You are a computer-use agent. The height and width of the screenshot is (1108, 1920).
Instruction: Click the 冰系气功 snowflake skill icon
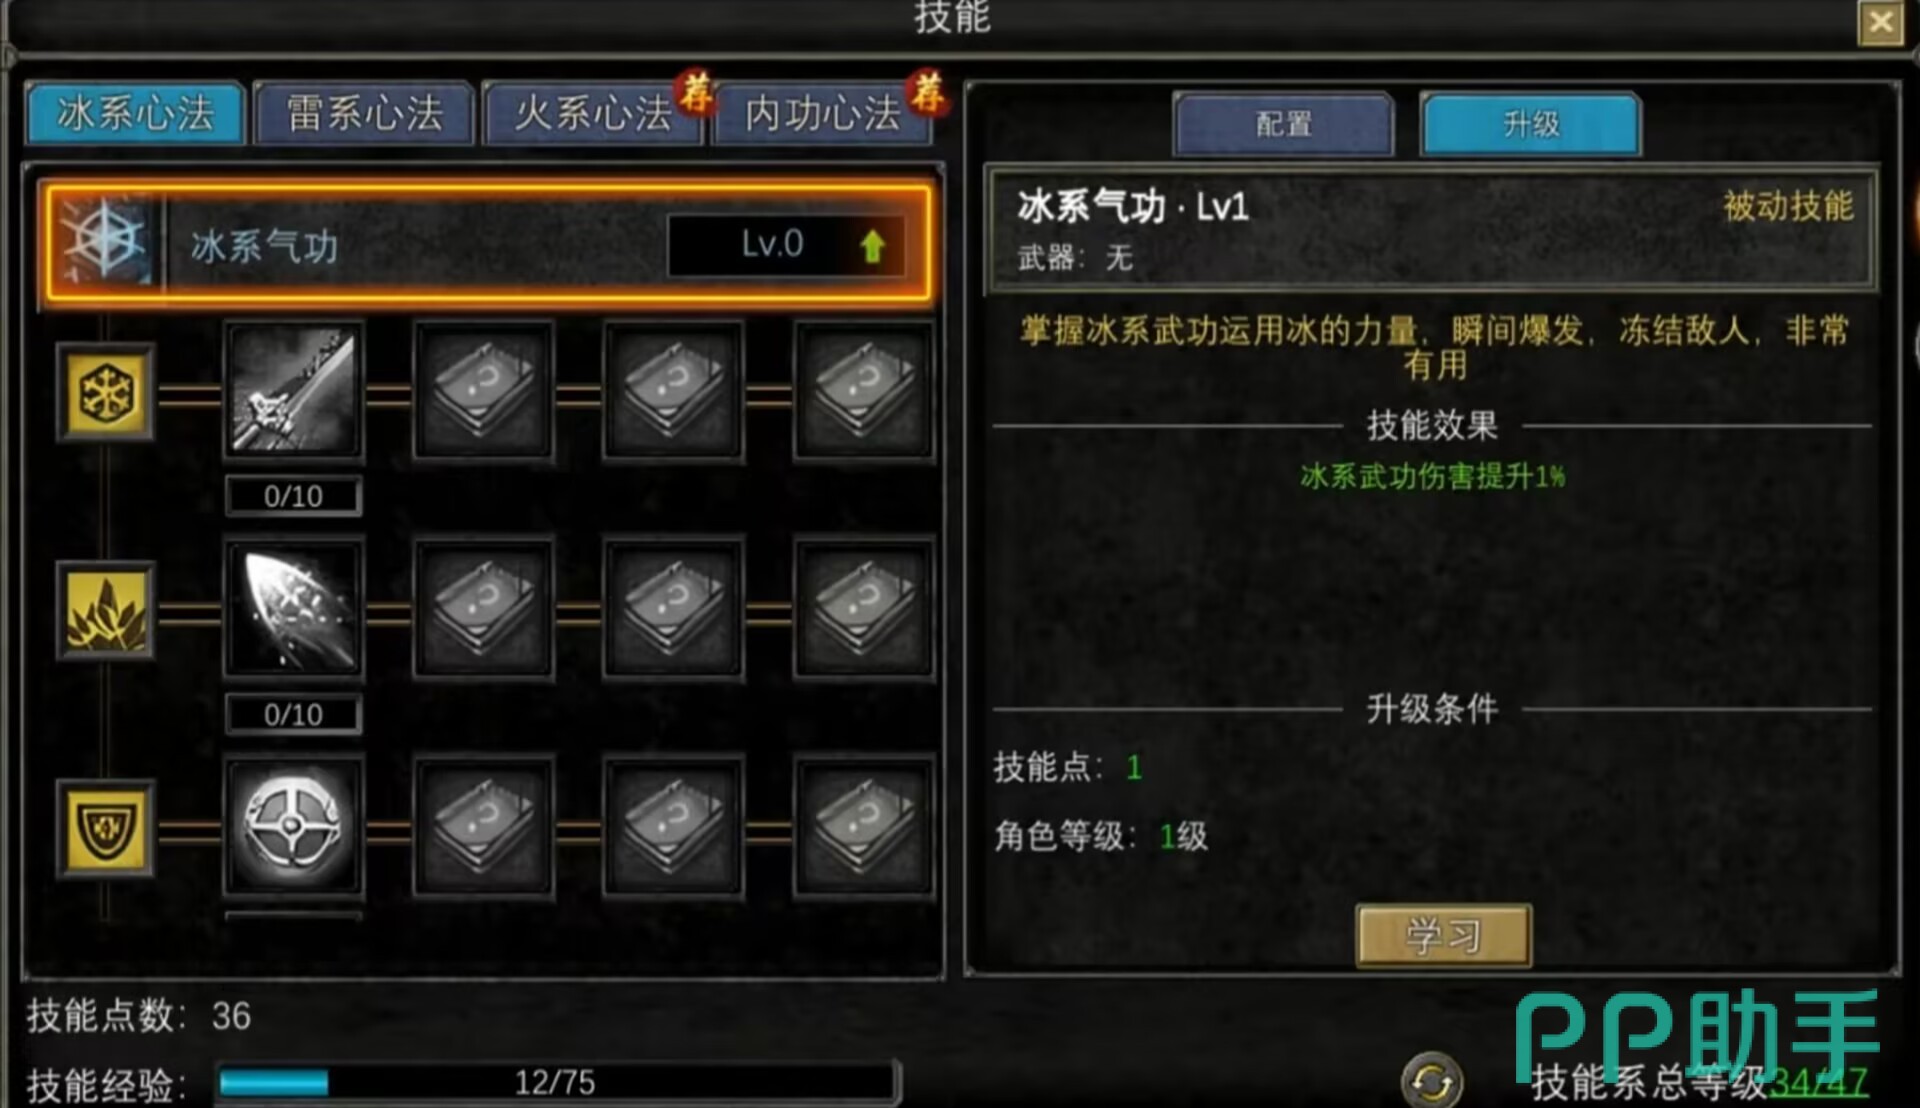coord(104,241)
